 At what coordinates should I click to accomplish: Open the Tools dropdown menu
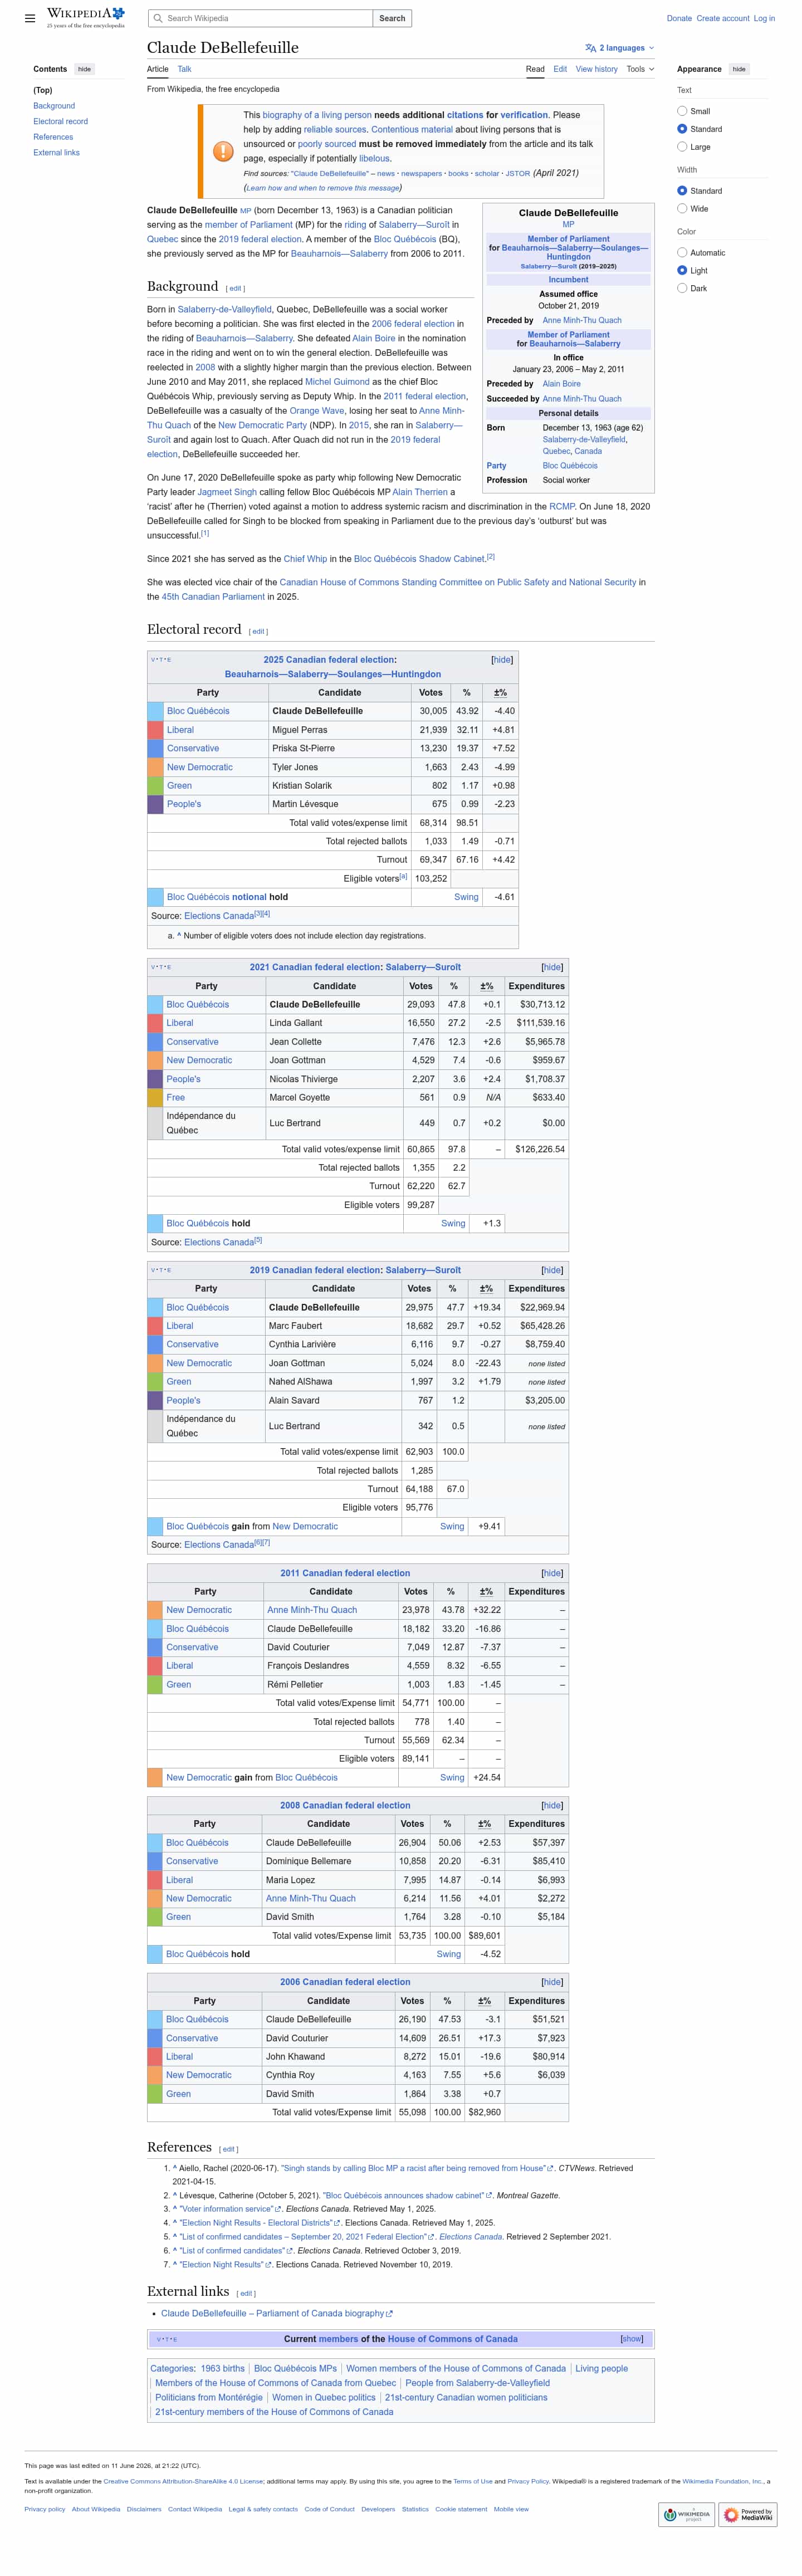[x=640, y=69]
